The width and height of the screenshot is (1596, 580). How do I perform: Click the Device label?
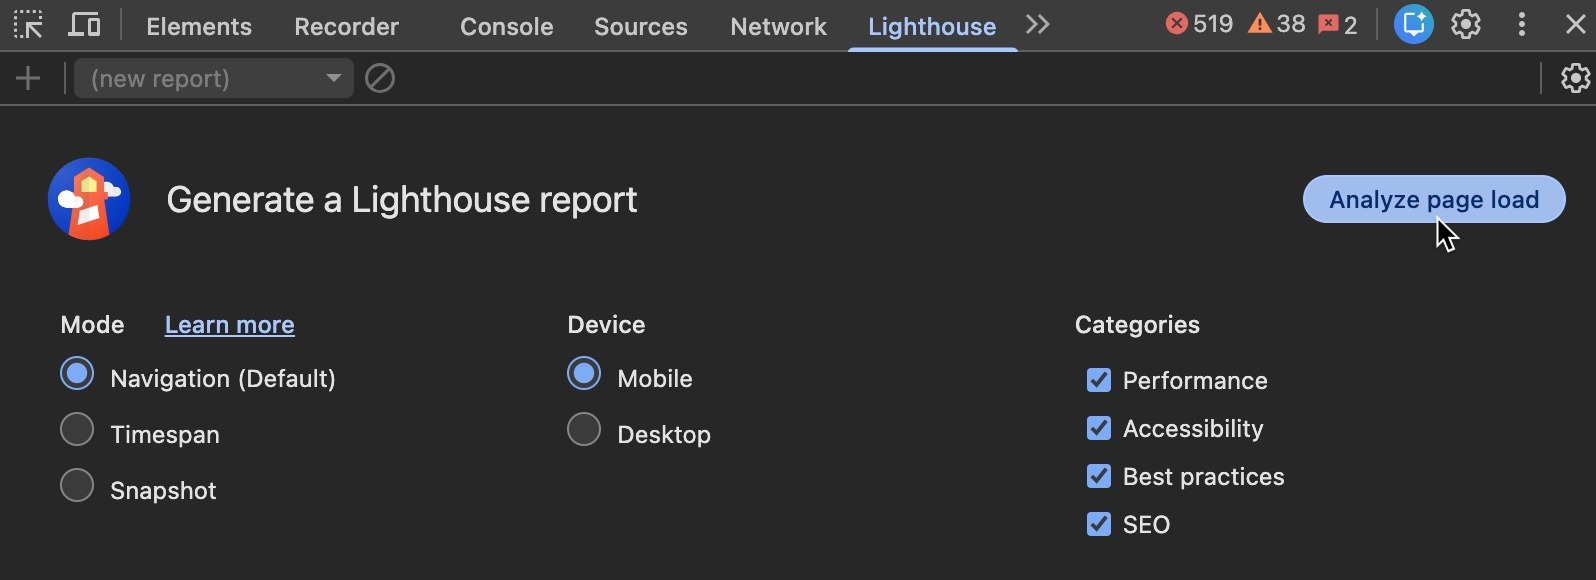click(606, 325)
